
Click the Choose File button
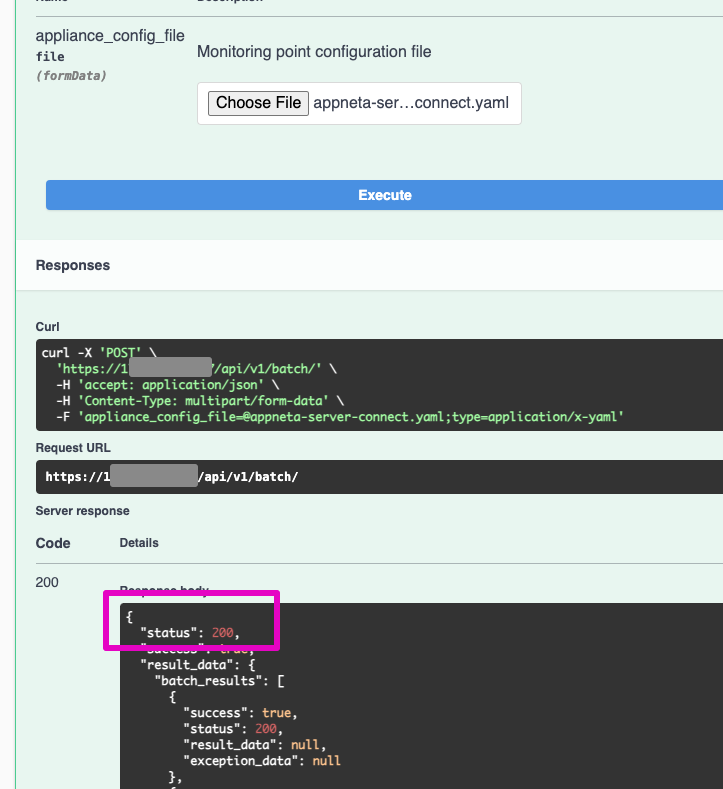point(259,103)
